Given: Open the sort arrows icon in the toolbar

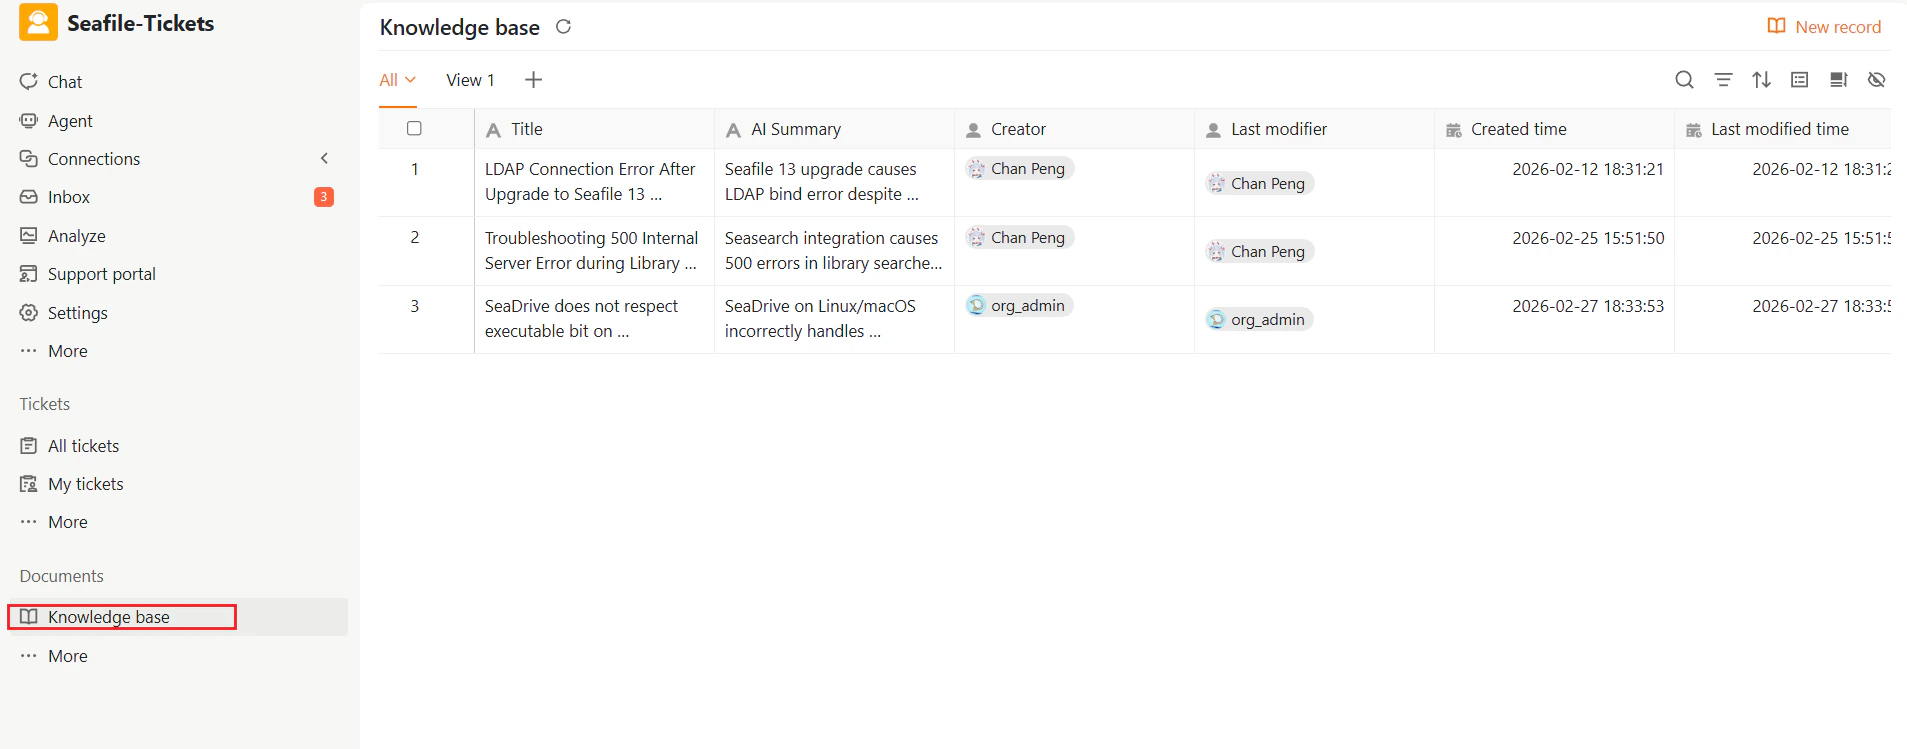Looking at the screenshot, I should (x=1762, y=80).
